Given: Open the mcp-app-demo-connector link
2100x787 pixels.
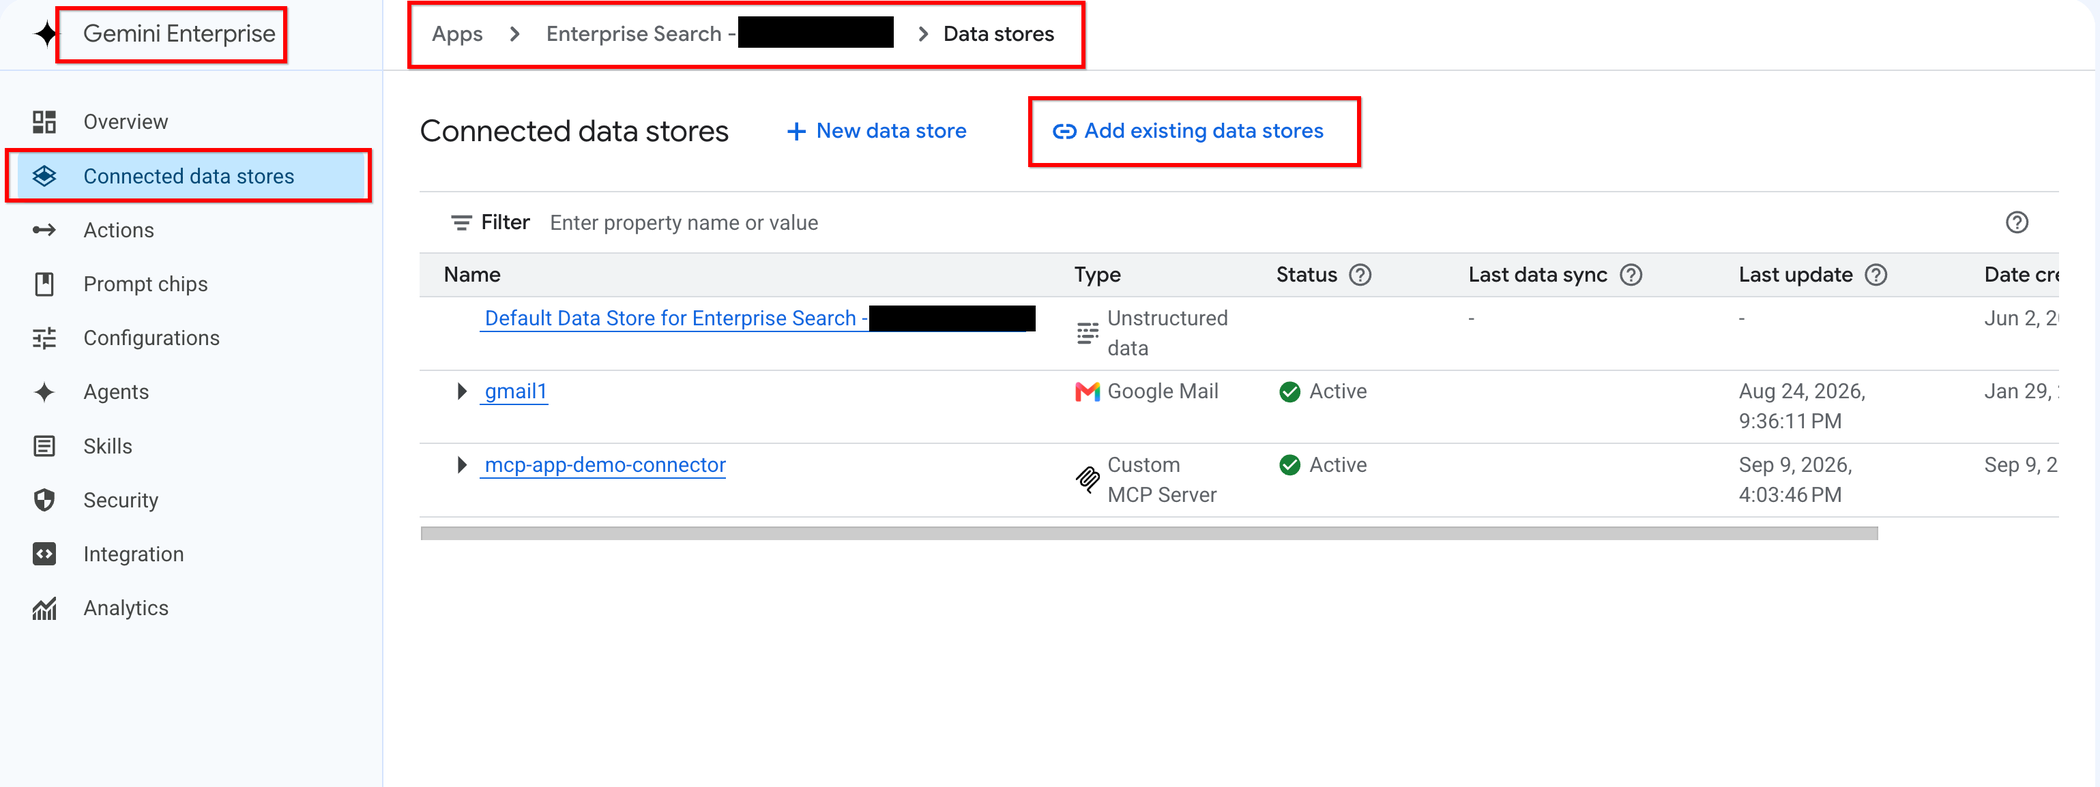Looking at the screenshot, I should coord(605,465).
